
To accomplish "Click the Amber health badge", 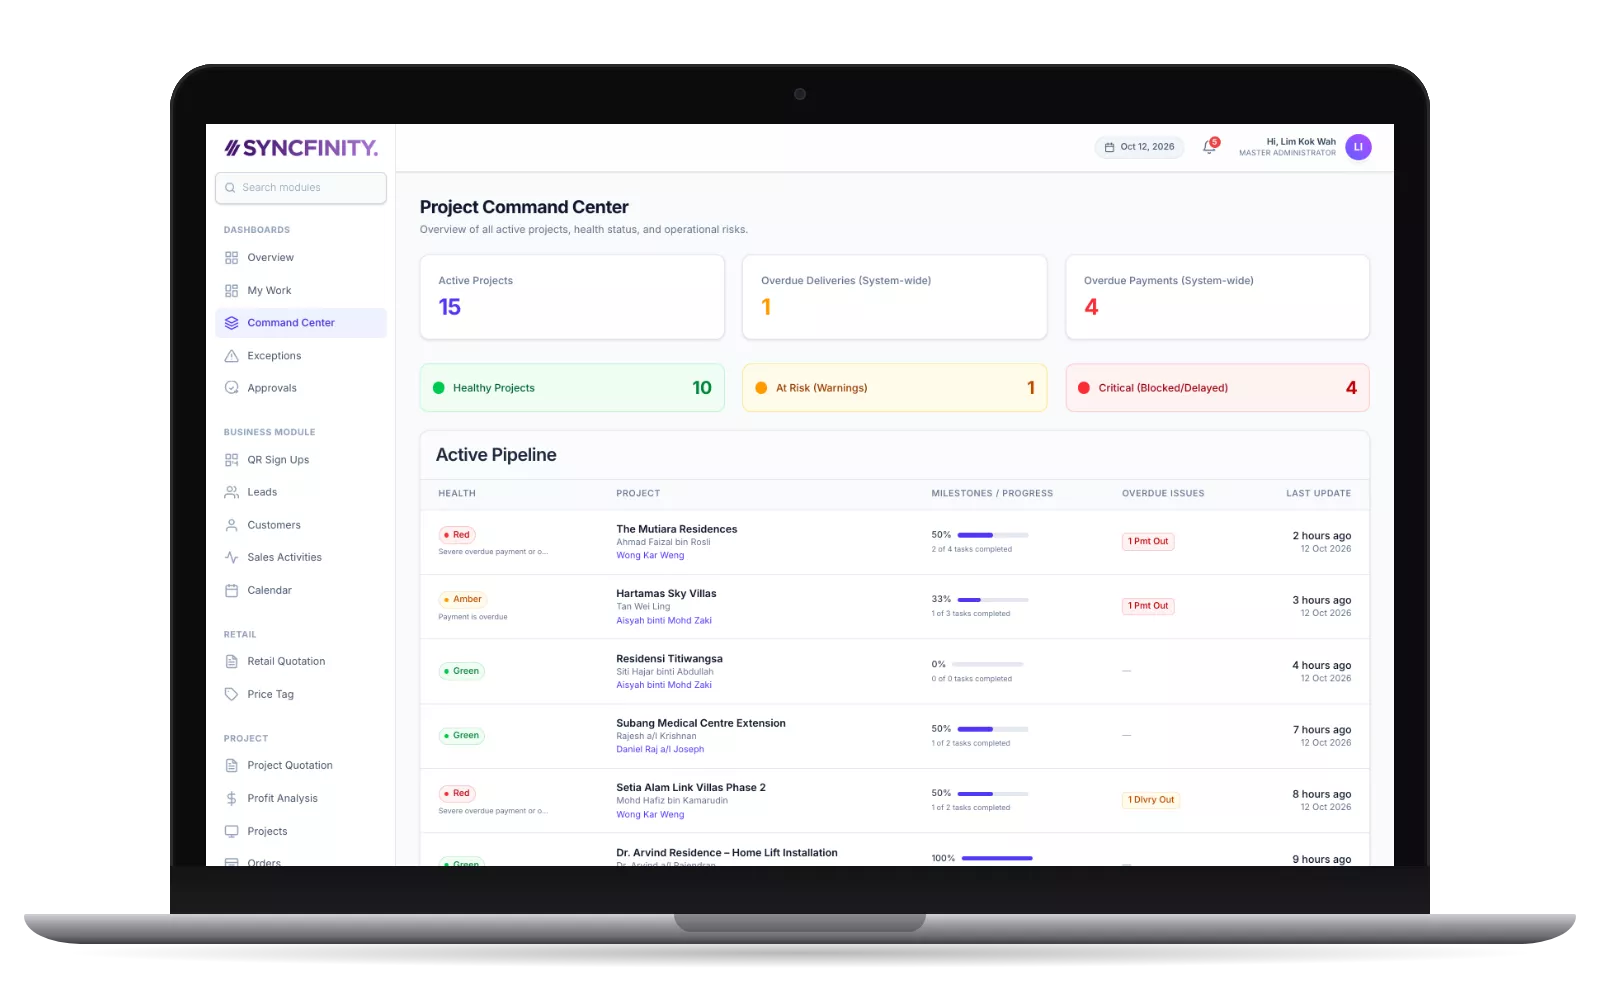I will 463,600.
